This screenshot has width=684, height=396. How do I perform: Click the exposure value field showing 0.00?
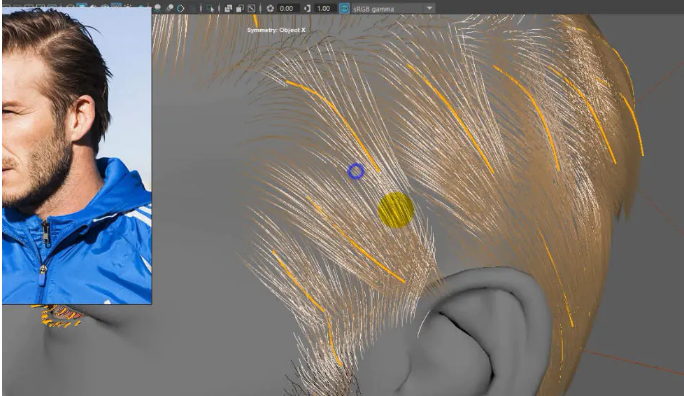(x=288, y=8)
